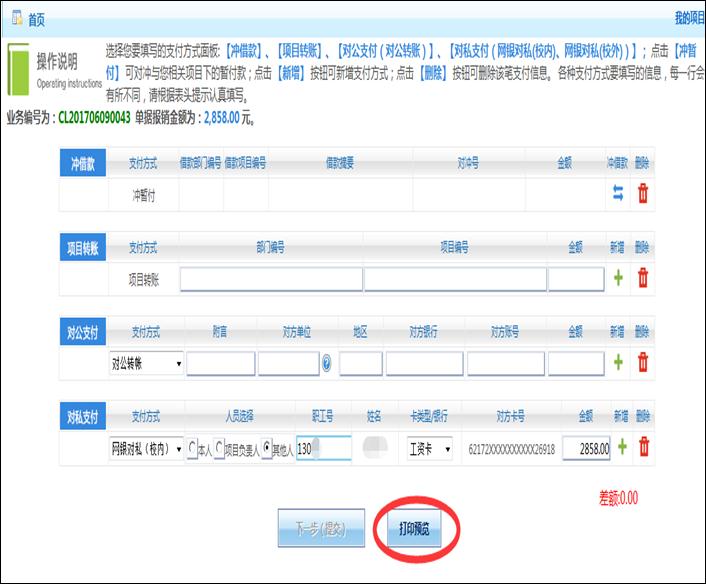Click the 对公支付 金额 input field

(x=576, y=363)
